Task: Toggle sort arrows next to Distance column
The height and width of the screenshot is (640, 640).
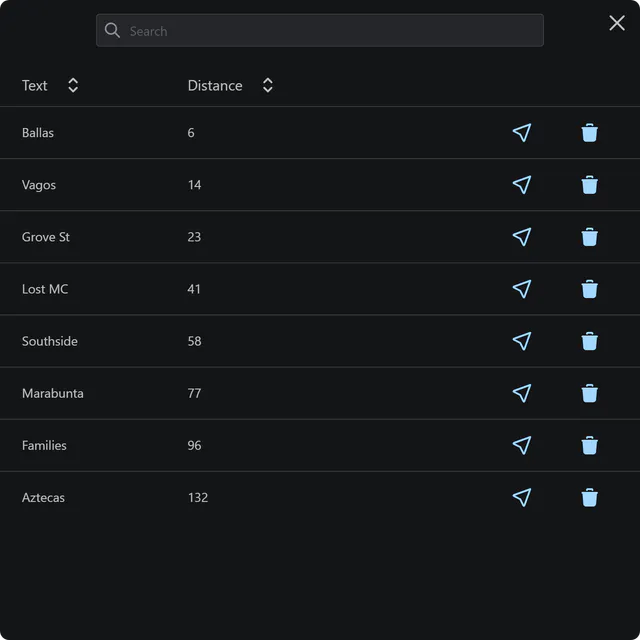Action: click(268, 85)
